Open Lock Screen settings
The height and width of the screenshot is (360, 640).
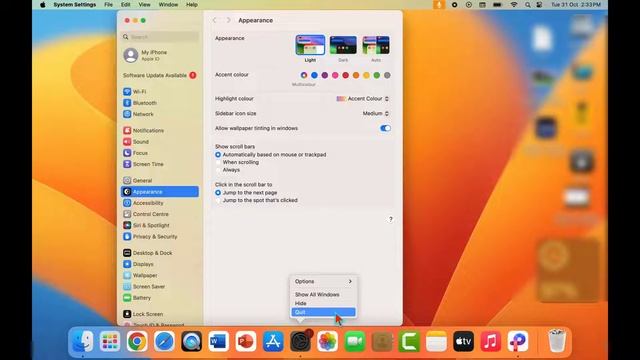click(160, 314)
